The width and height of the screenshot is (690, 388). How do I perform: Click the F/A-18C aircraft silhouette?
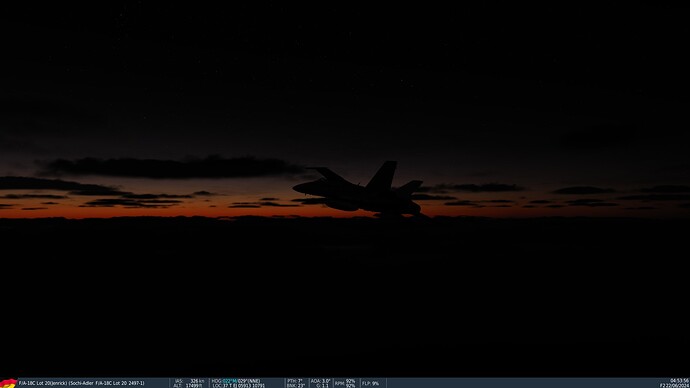click(361, 190)
